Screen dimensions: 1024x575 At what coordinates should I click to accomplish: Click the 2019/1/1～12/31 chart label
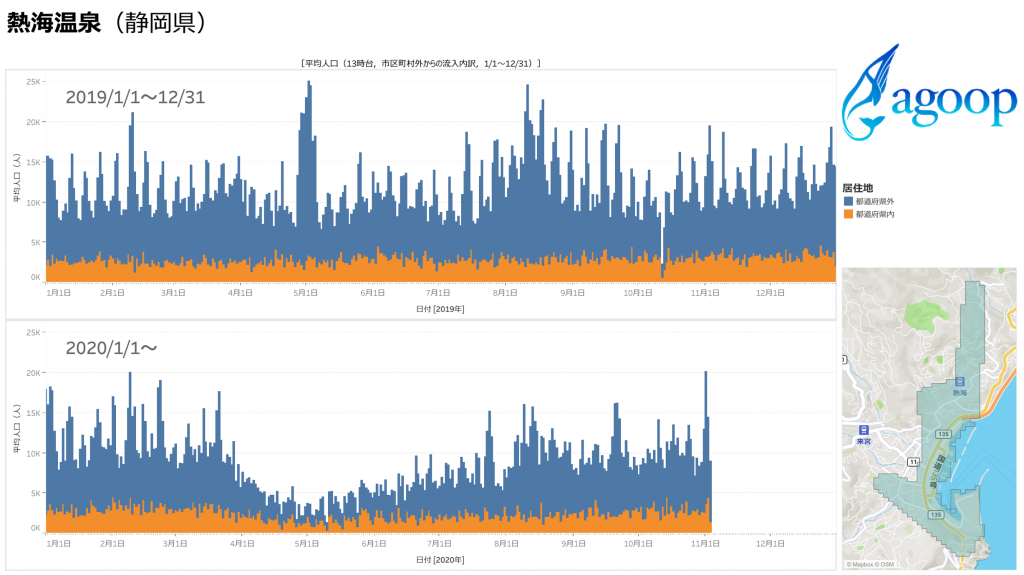(135, 97)
